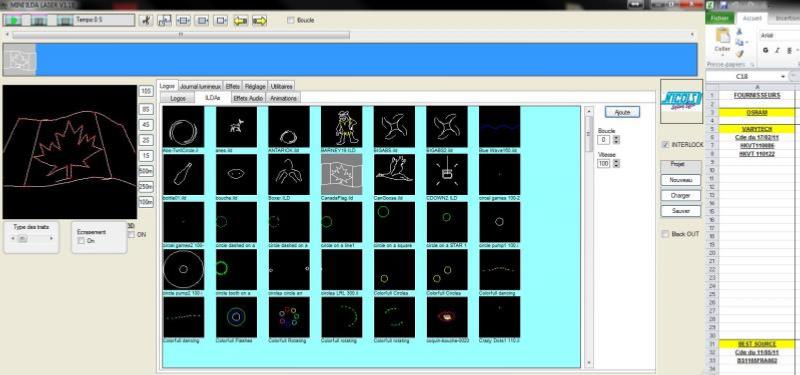Viewport: 800px width, 375px height.
Task: Select the BARNEY16 cartoon figure thumbnail
Action: coord(341,126)
